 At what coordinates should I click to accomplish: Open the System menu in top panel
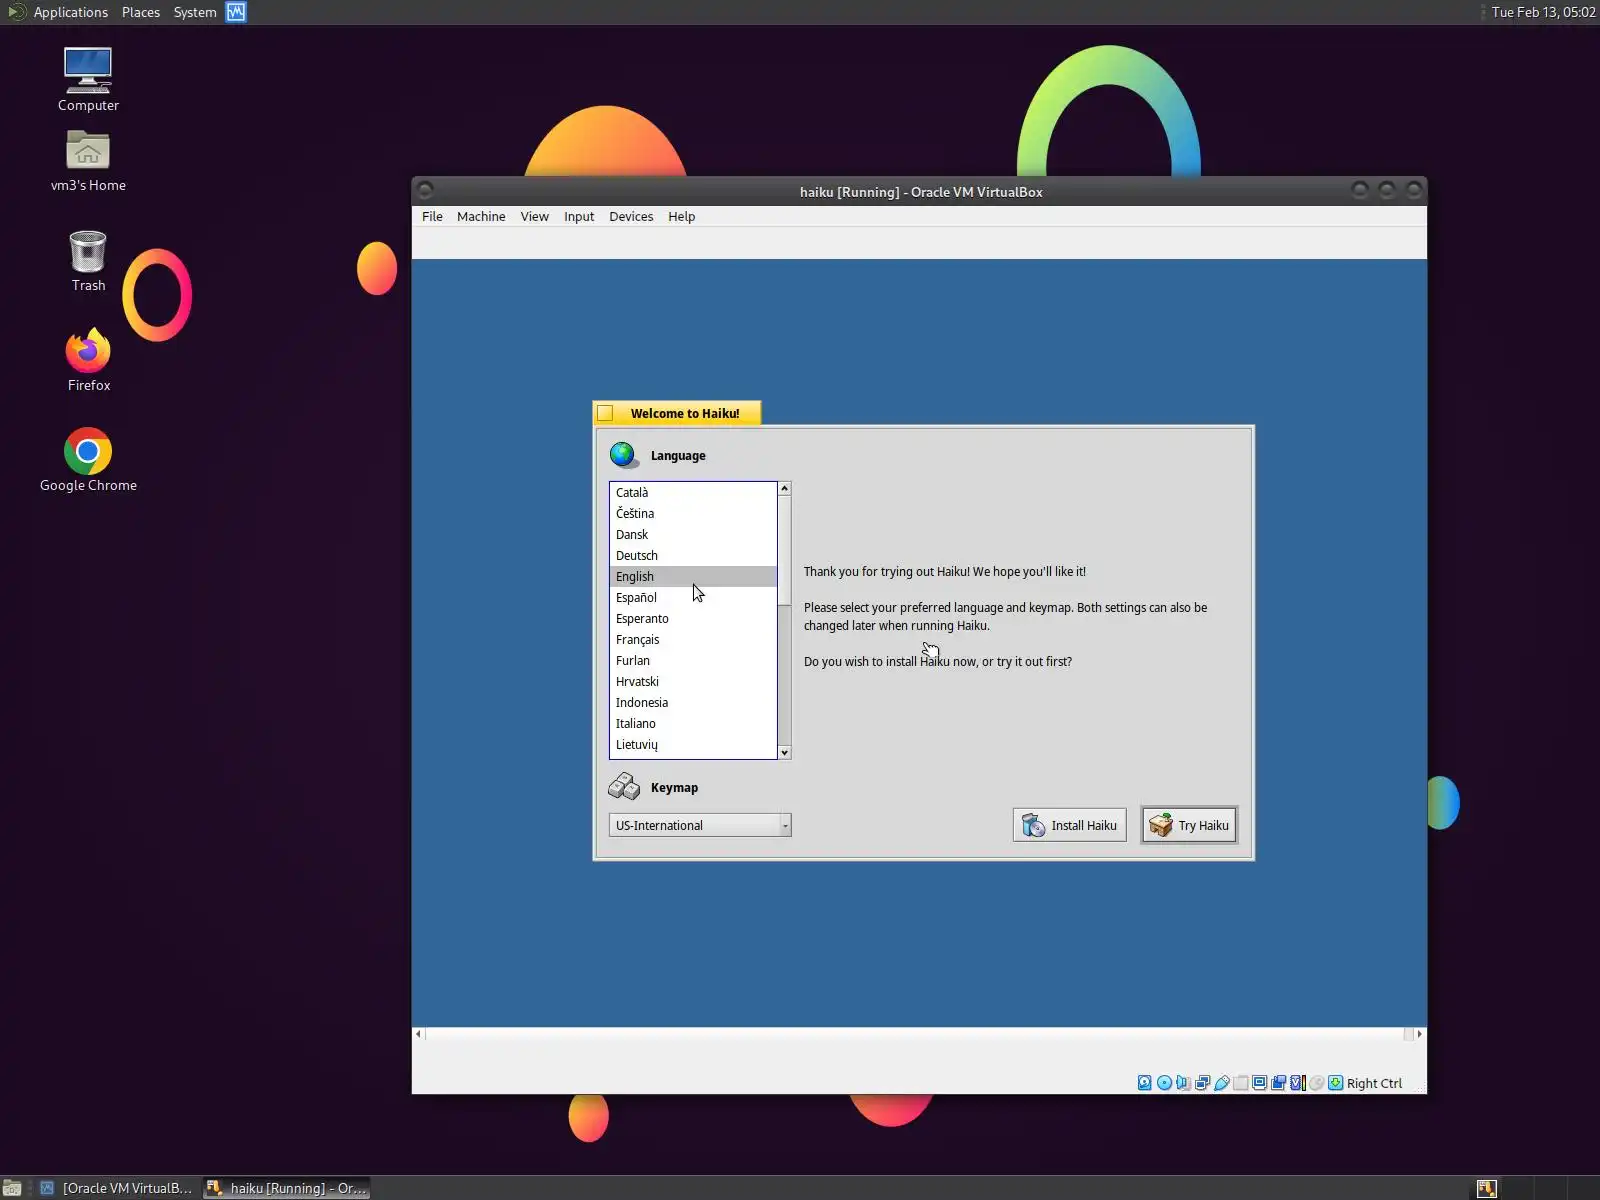(x=195, y=12)
